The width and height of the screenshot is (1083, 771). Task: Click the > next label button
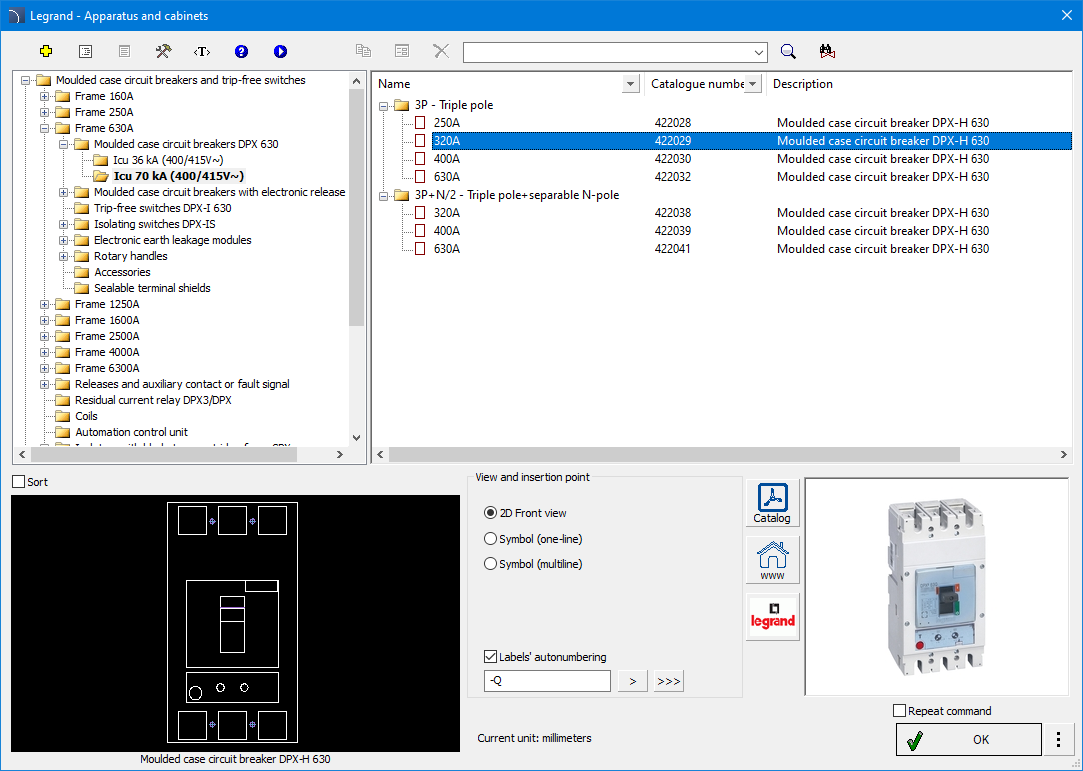click(x=633, y=681)
